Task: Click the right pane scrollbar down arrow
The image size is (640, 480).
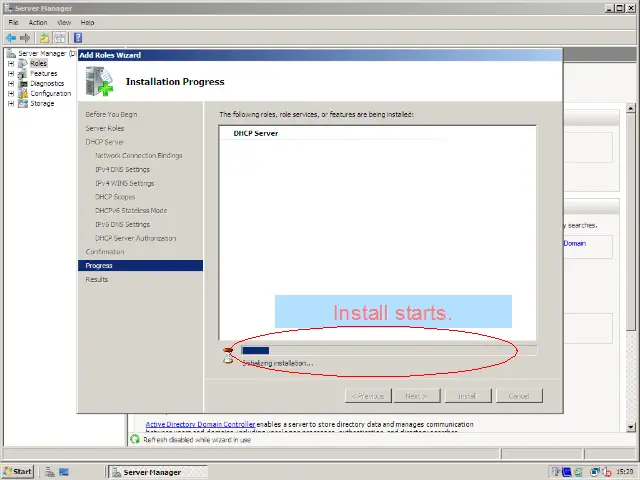Action: (x=631, y=427)
